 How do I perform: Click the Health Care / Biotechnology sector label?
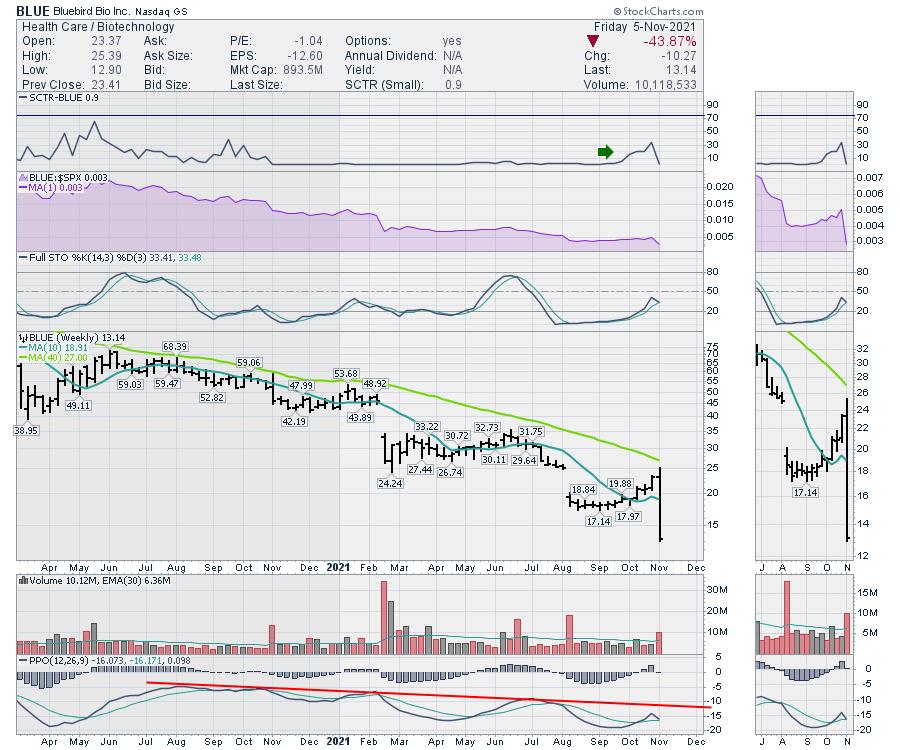click(x=87, y=27)
